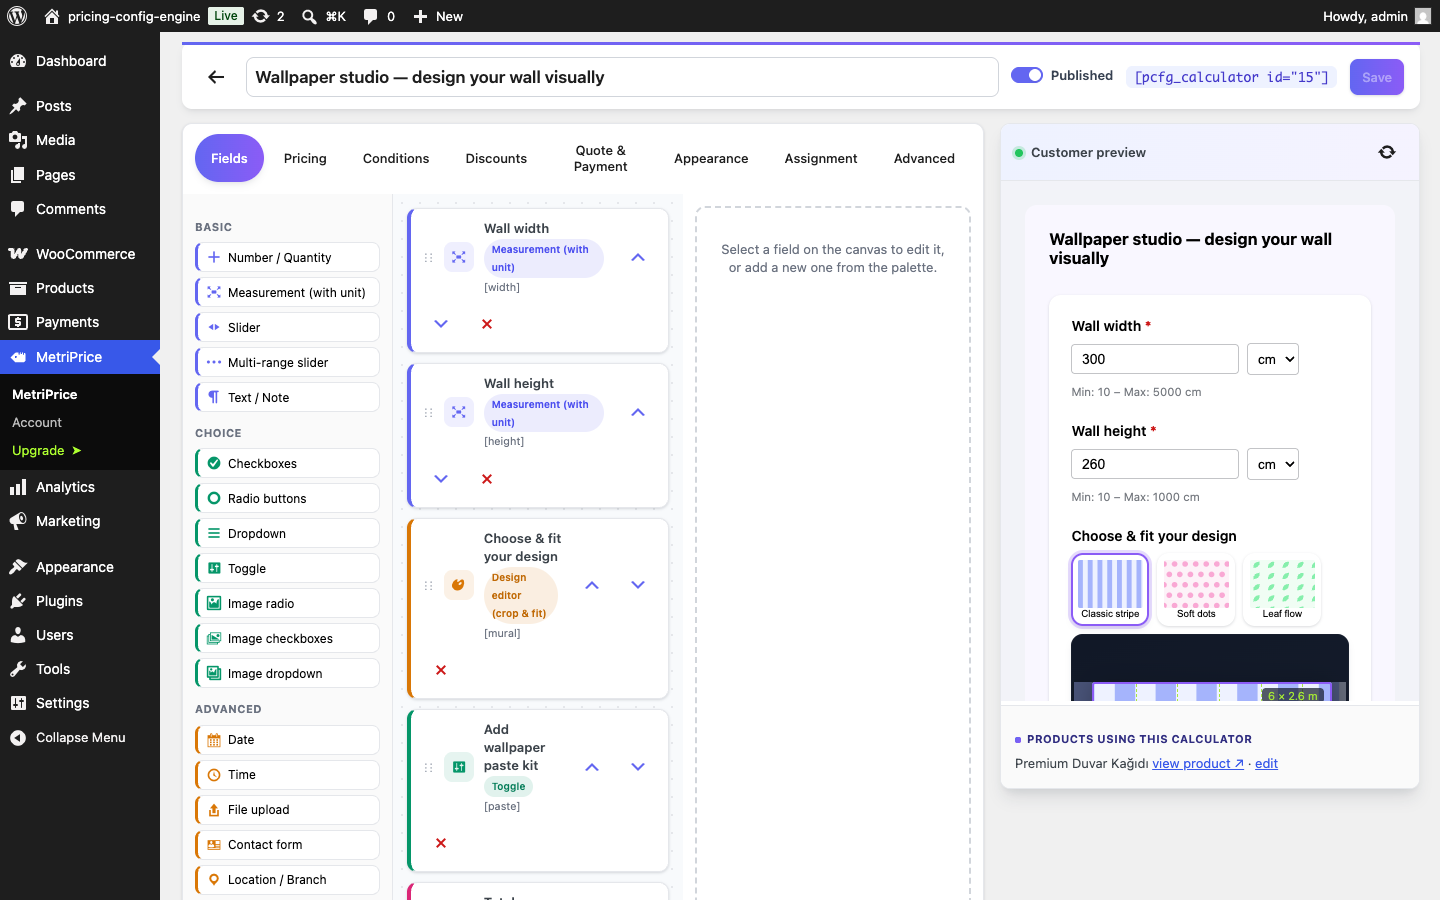Open comments bubble in admin bar
This screenshot has width=1440, height=900.
[x=379, y=16]
